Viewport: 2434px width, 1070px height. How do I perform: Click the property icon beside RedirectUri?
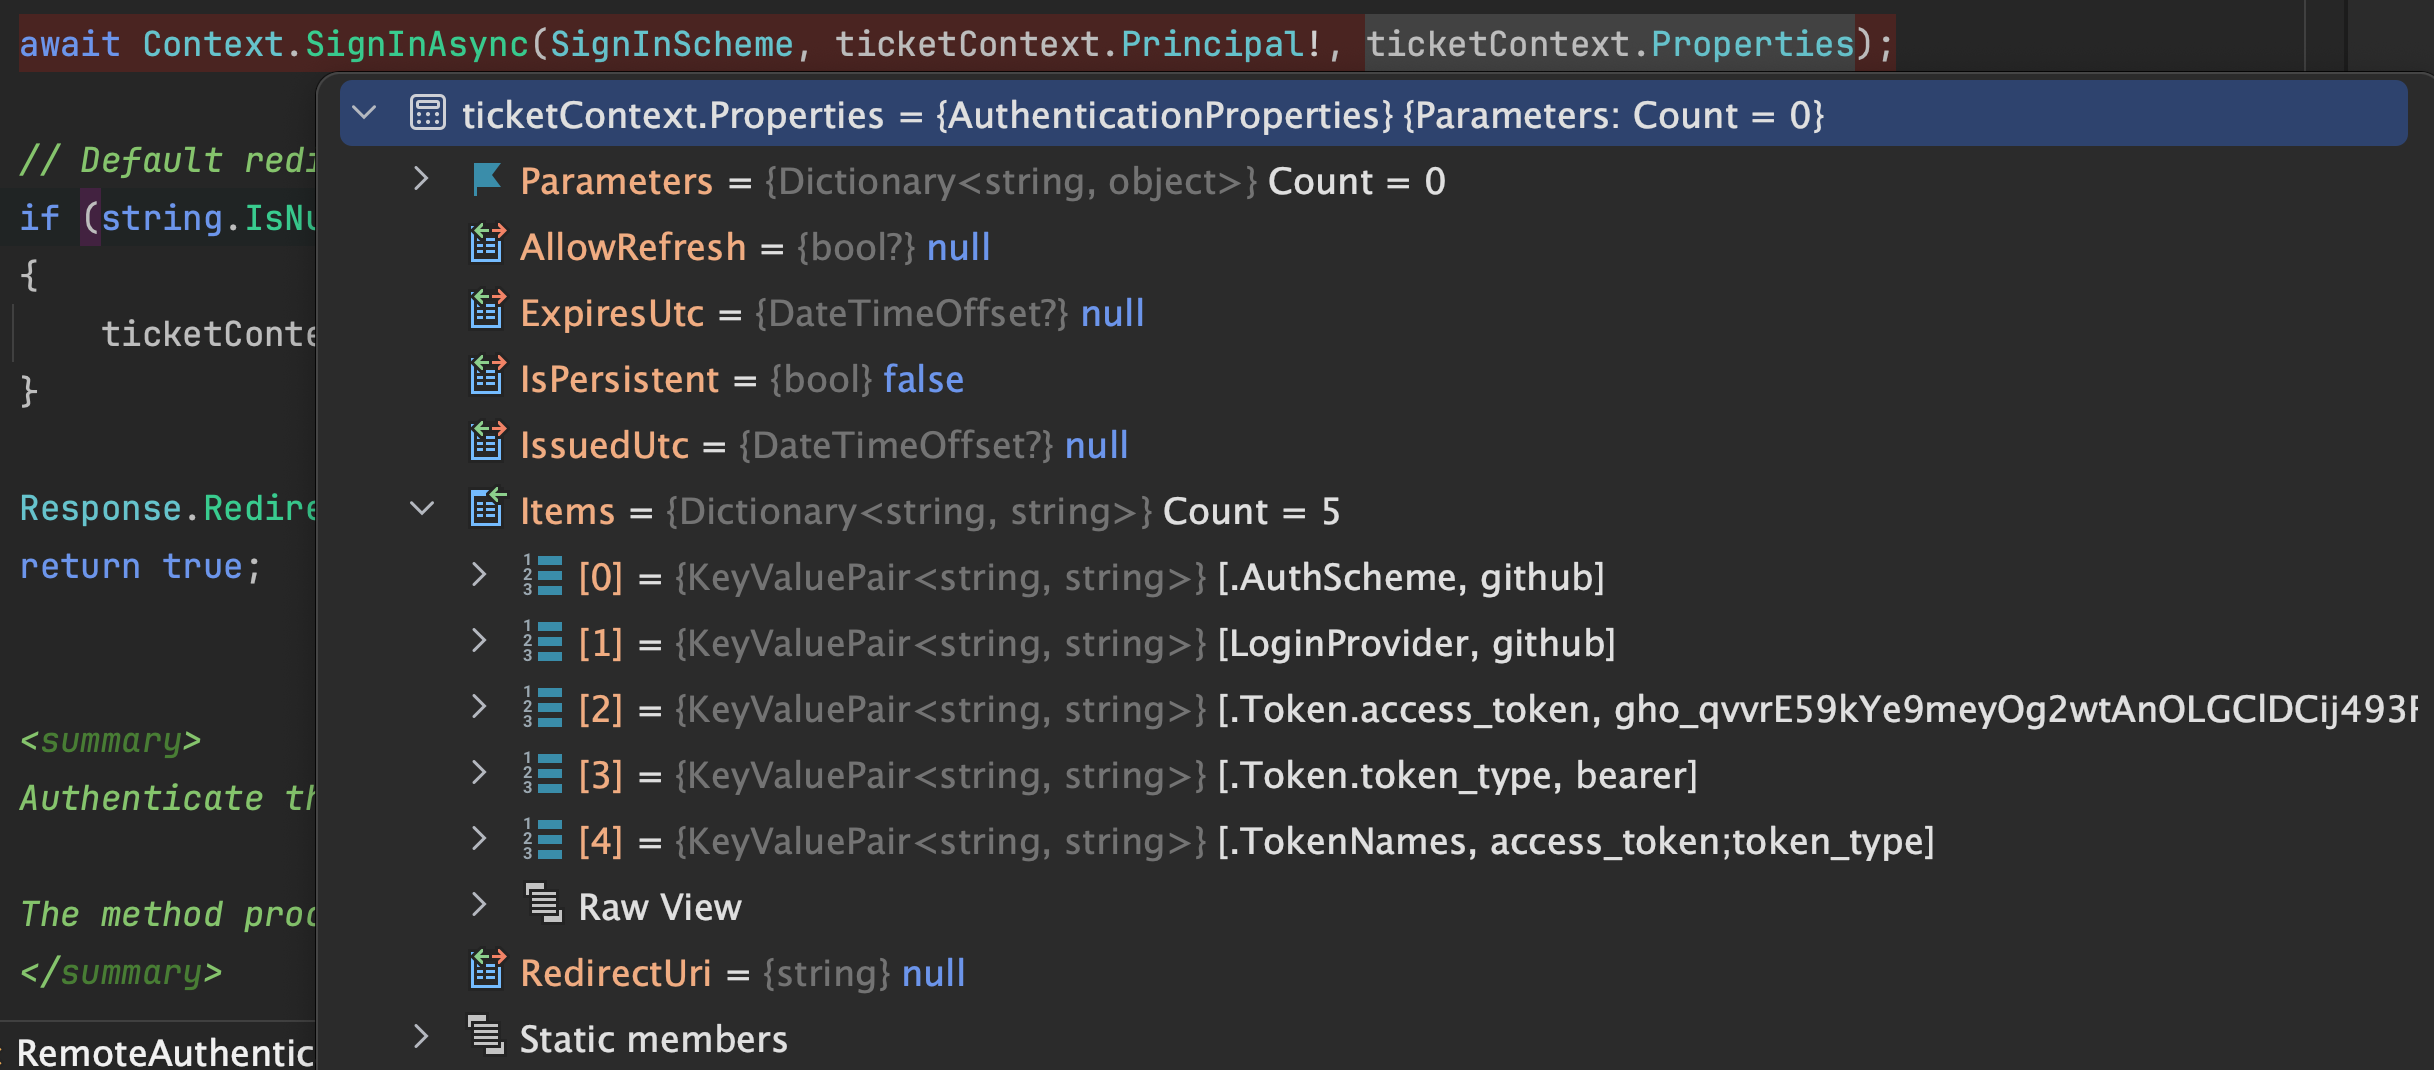pyautogui.click(x=487, y=971)
